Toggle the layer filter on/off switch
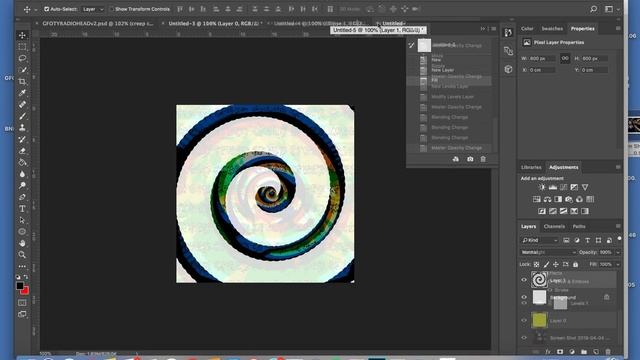Screen dimensions: 640x360 (x=619, y=239)
